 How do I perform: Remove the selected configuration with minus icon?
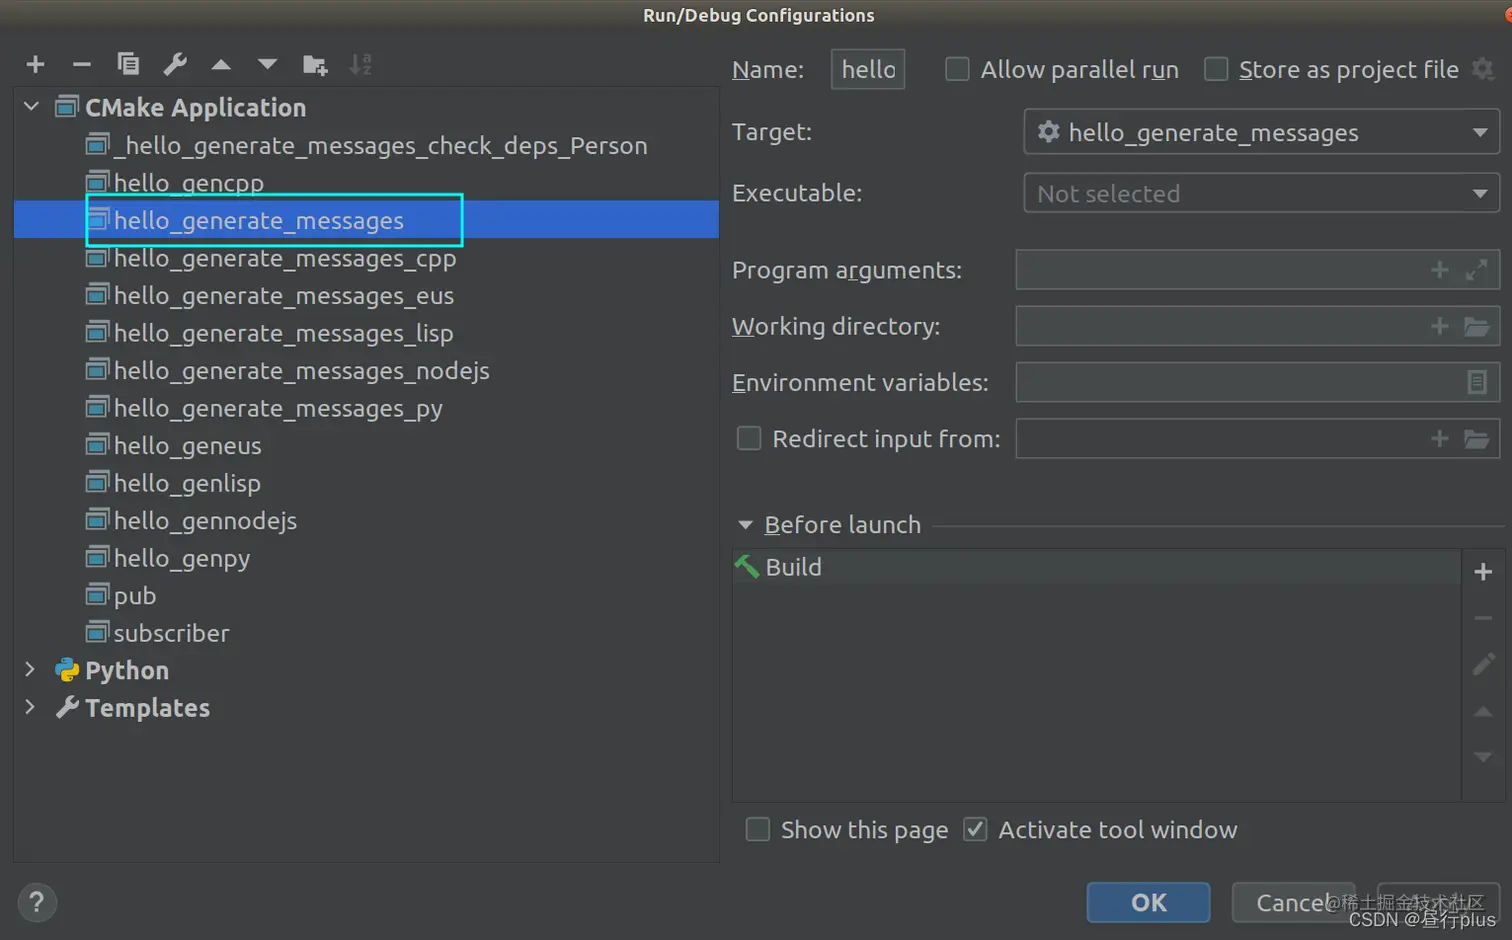click(82, 65)
